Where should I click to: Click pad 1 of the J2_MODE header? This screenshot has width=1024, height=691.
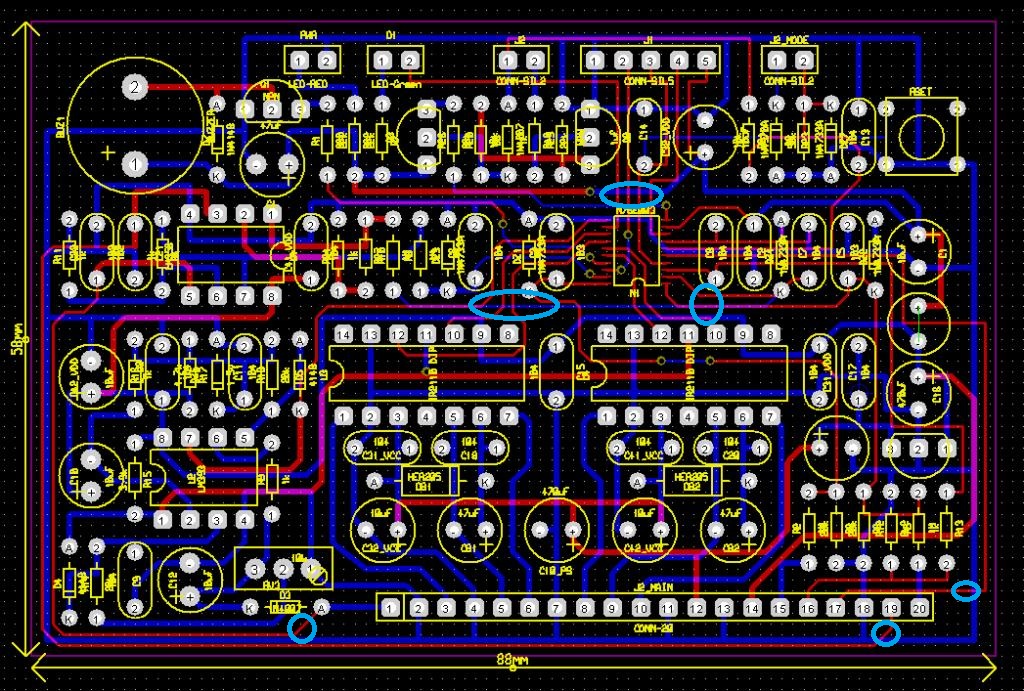pyautogui.click(x=776, y=61)
